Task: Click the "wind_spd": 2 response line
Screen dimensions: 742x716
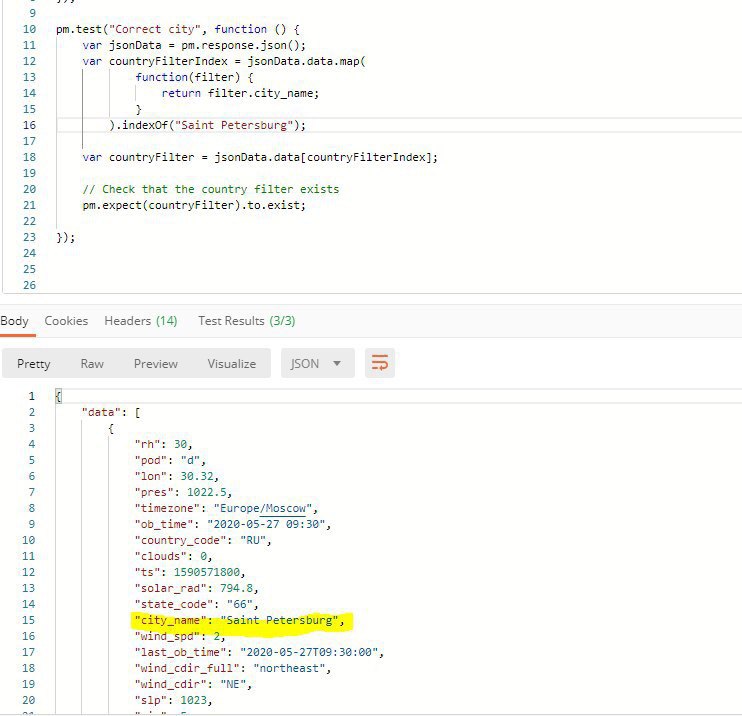Action: [x=180, y=636]
